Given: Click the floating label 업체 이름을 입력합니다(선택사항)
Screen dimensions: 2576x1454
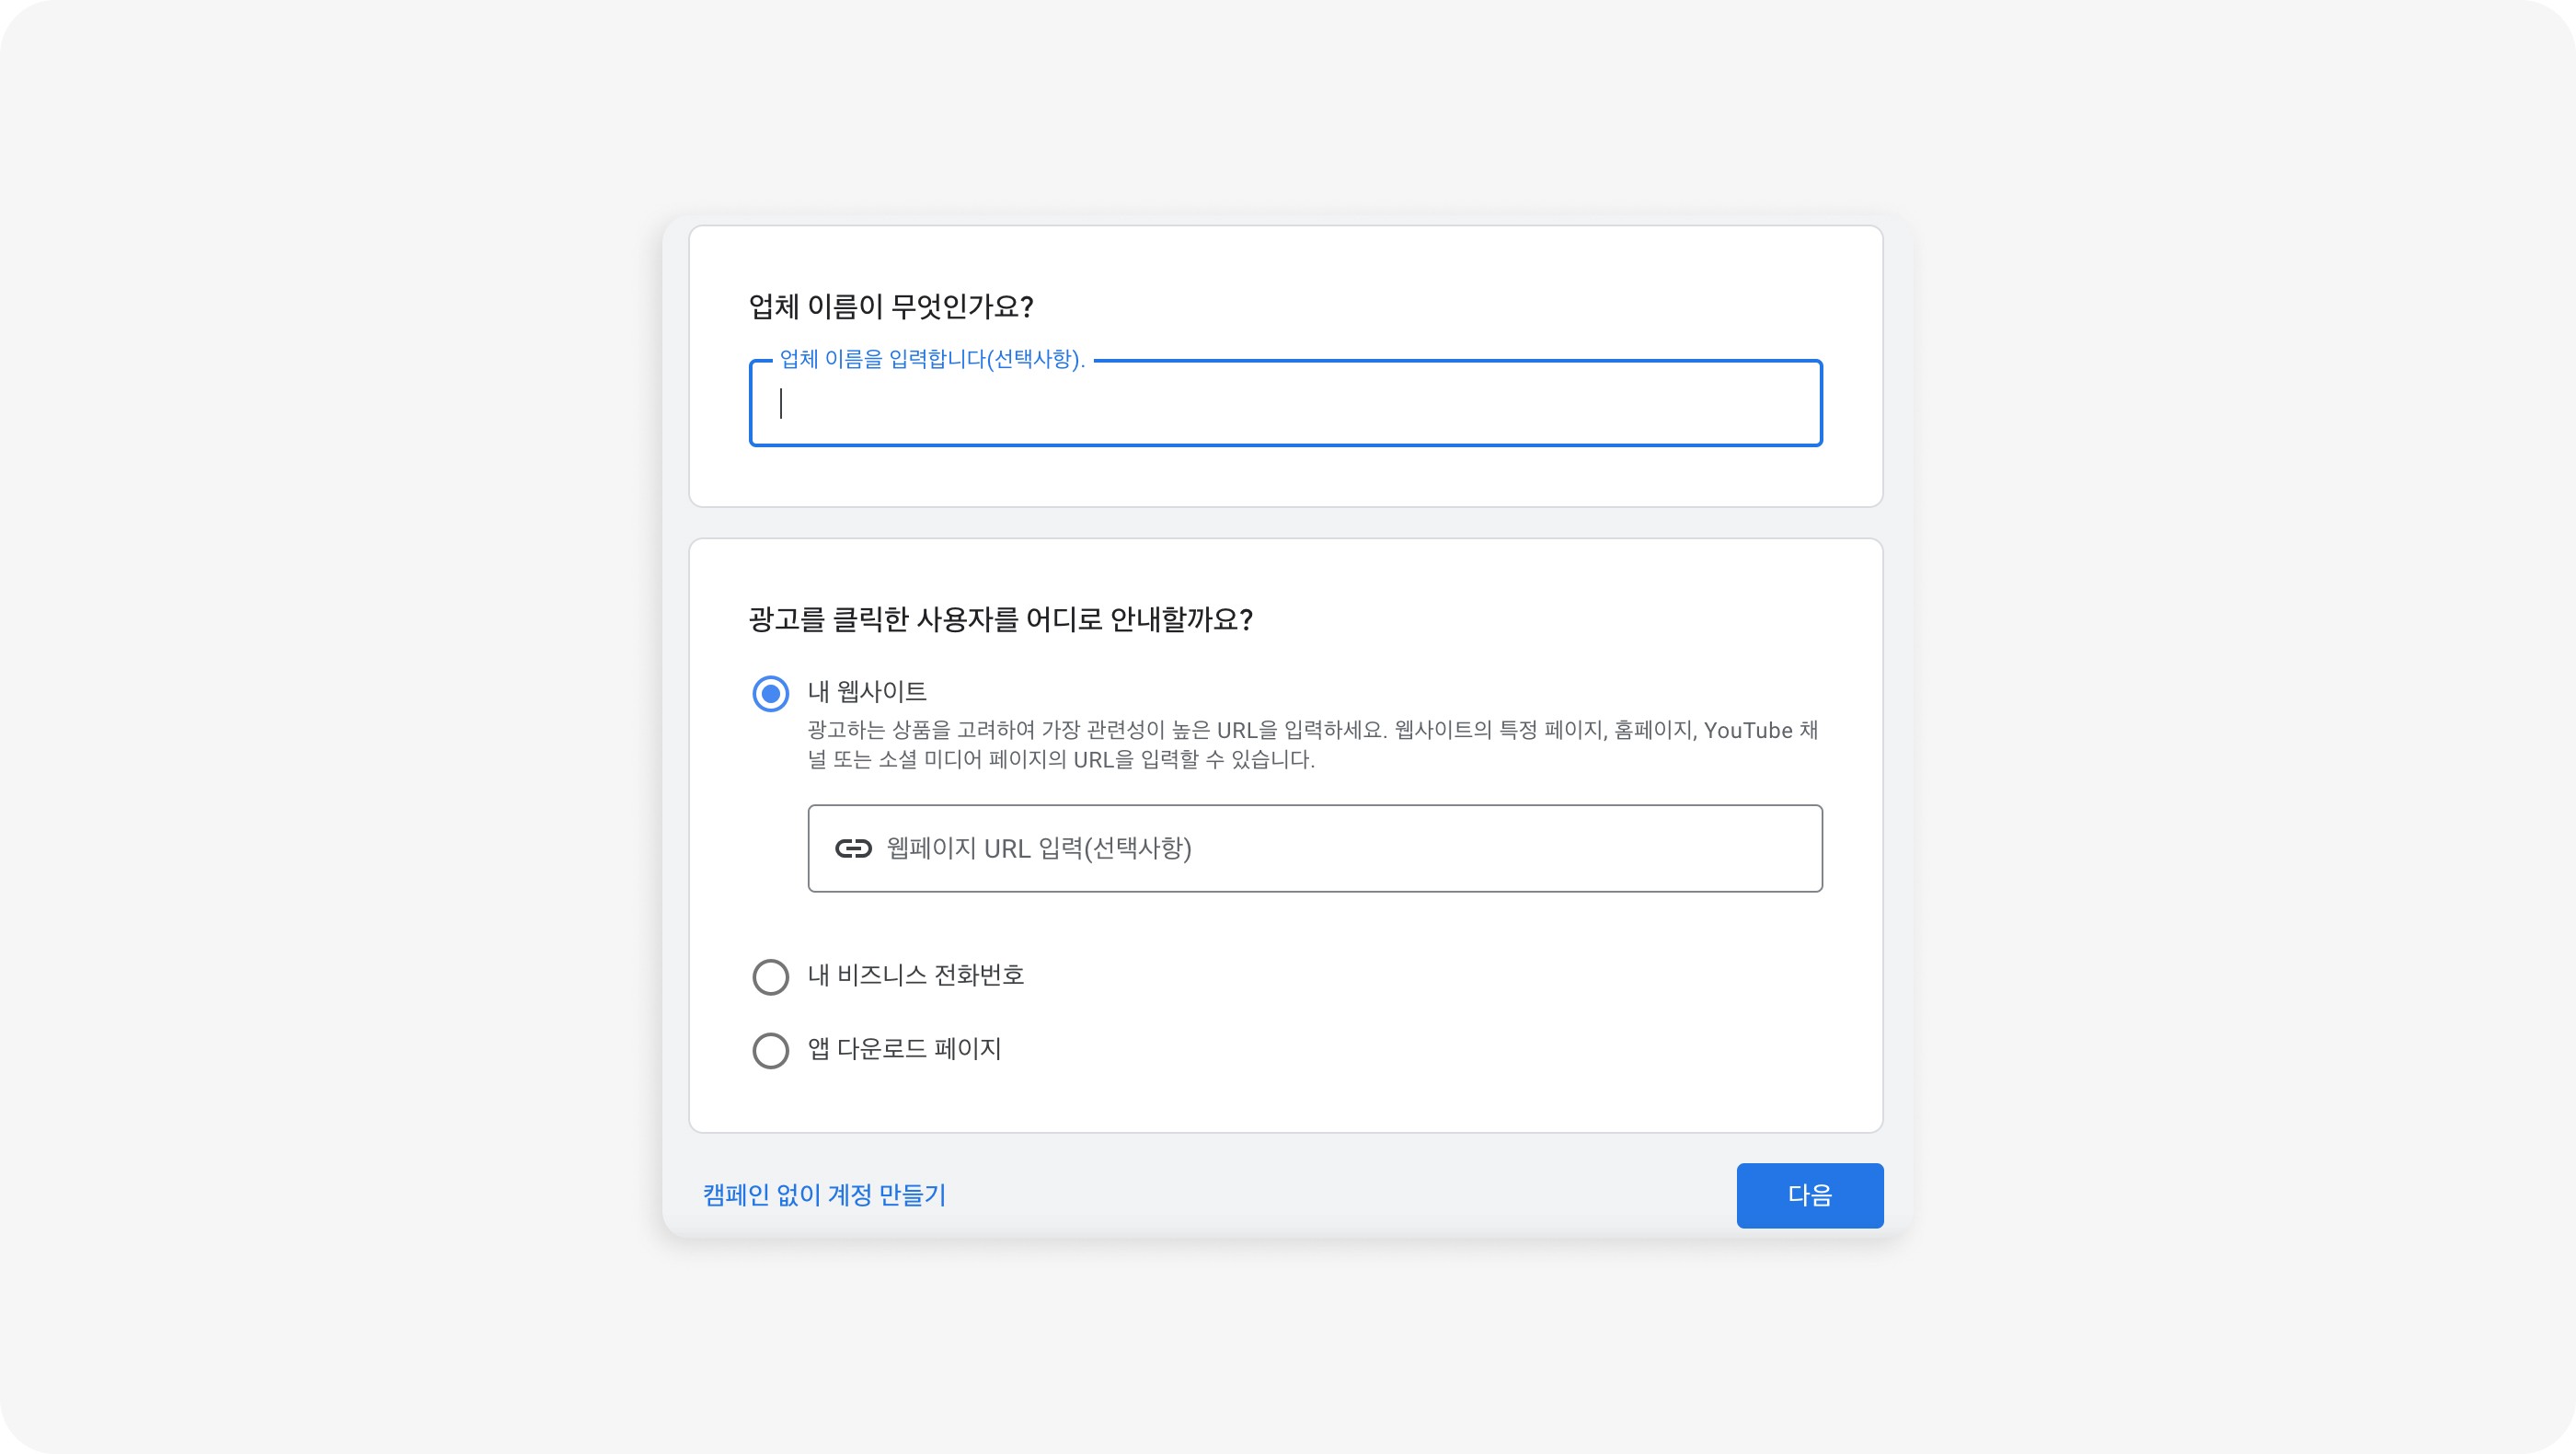Looking at the screenshot, I should [x=932, y=359].
